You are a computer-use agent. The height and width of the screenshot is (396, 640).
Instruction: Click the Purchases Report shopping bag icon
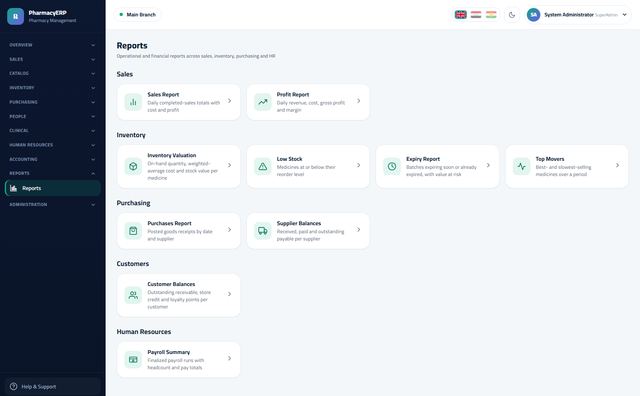(x=133, y=231)
